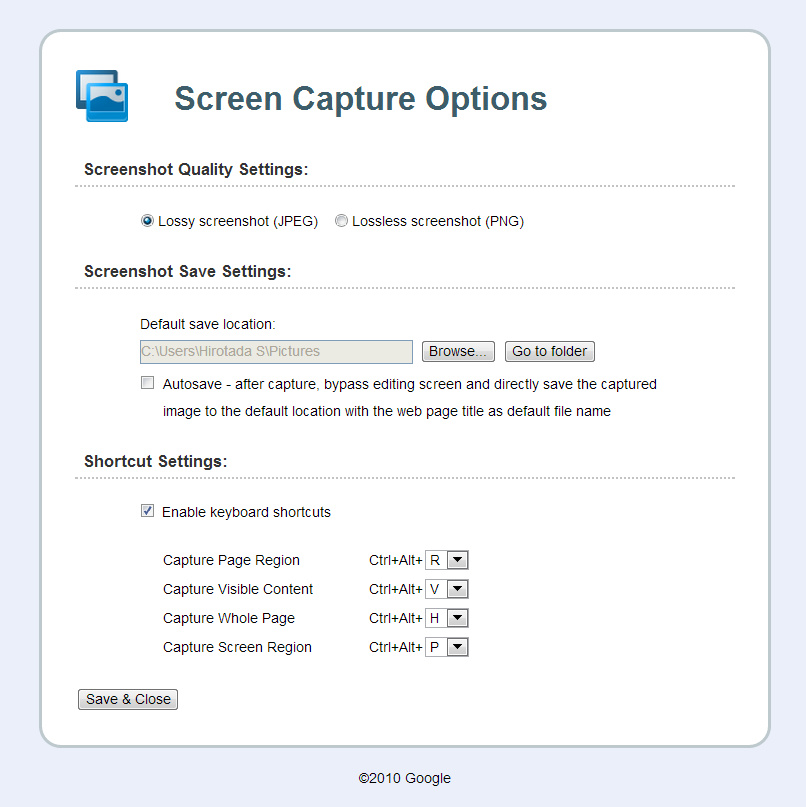Click the Screen Capture logo icon
The height and width of the screenshot is (807, 806).
tap(102, 96)
